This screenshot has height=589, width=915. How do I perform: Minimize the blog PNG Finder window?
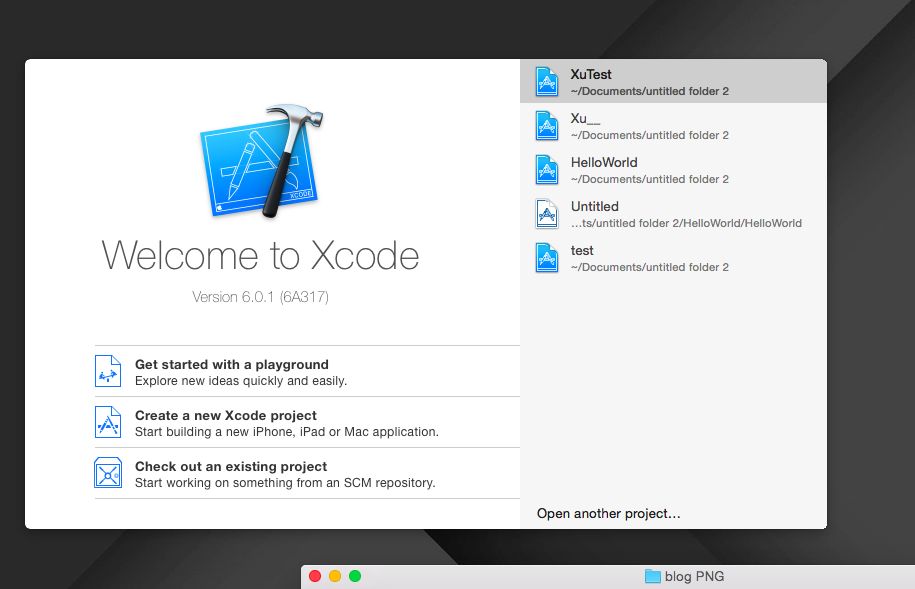(335, 576)
